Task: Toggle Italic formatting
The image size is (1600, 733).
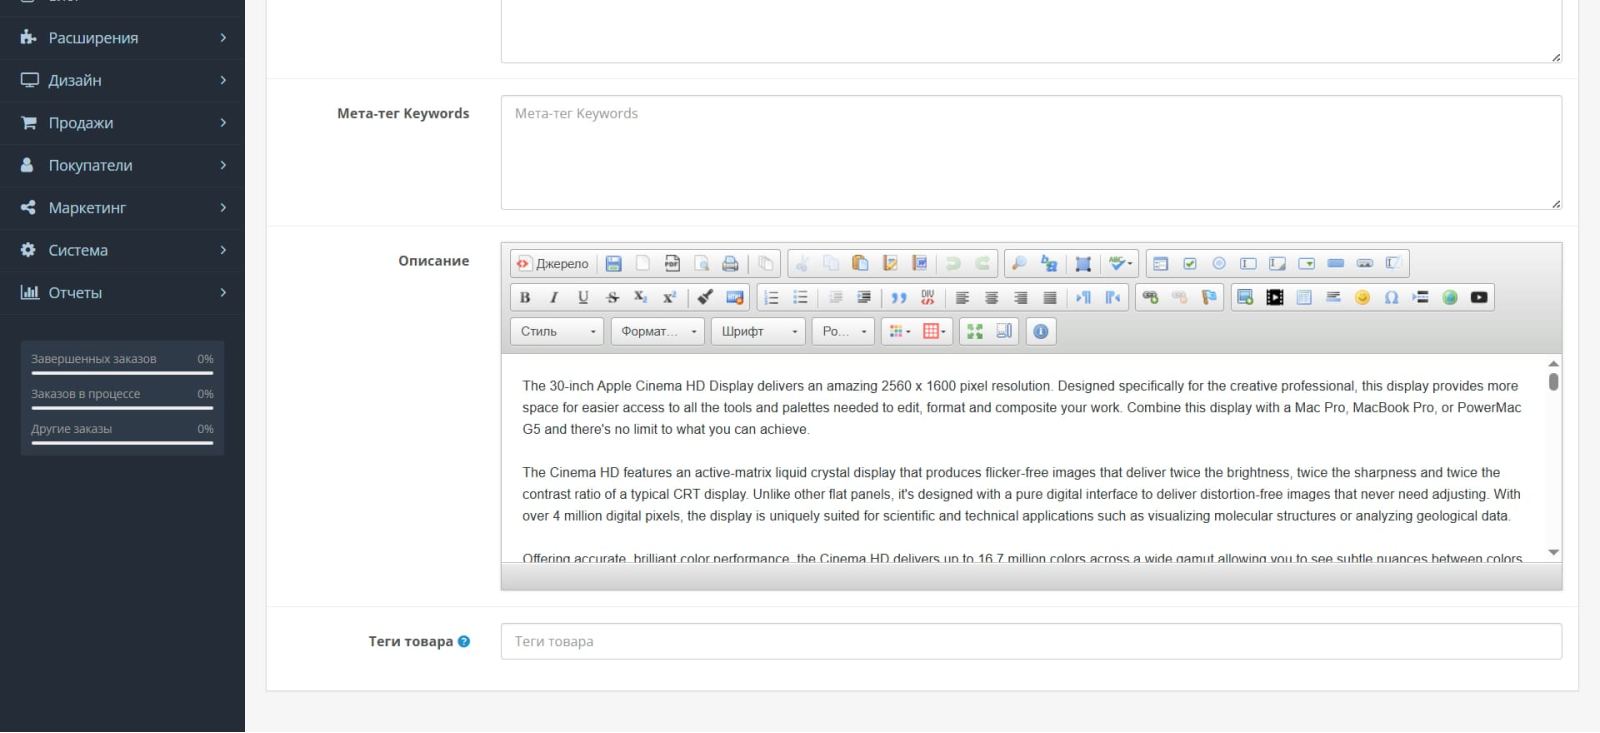Action: pyautogui.click(x=554, y=298)
